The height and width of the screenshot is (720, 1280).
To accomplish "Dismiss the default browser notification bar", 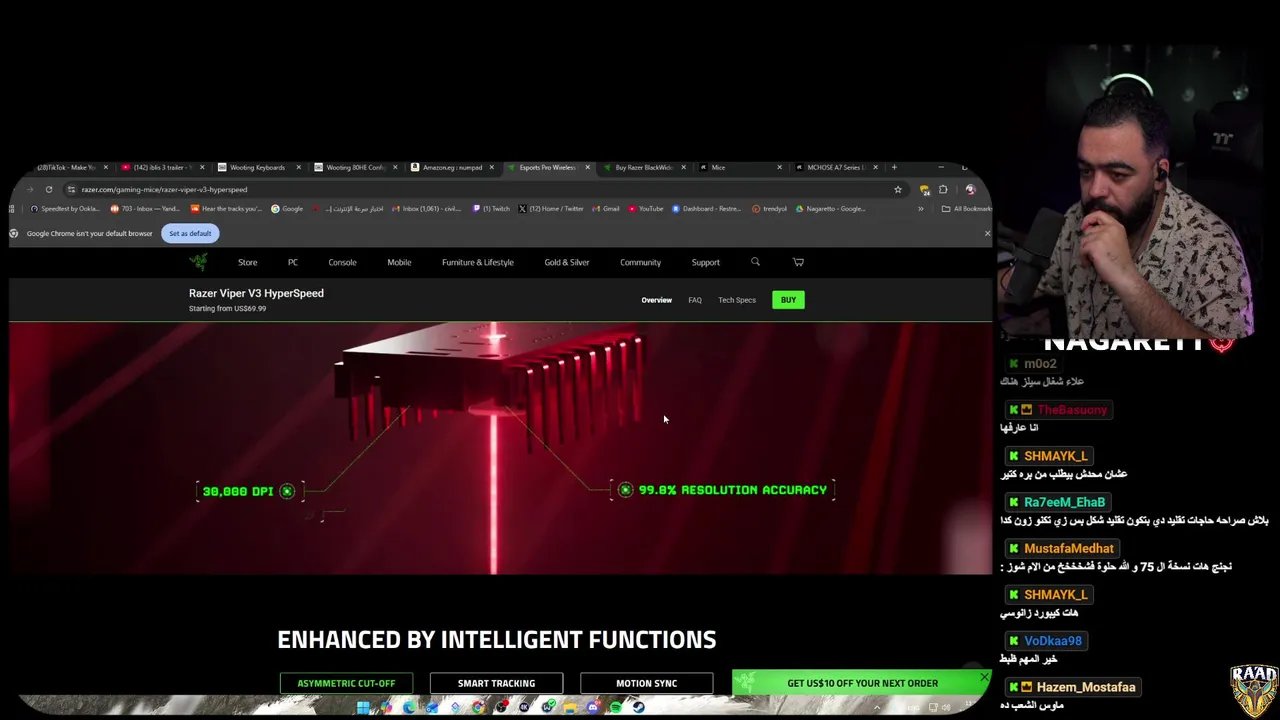I will pyautogui.click(x=987, y=233).
